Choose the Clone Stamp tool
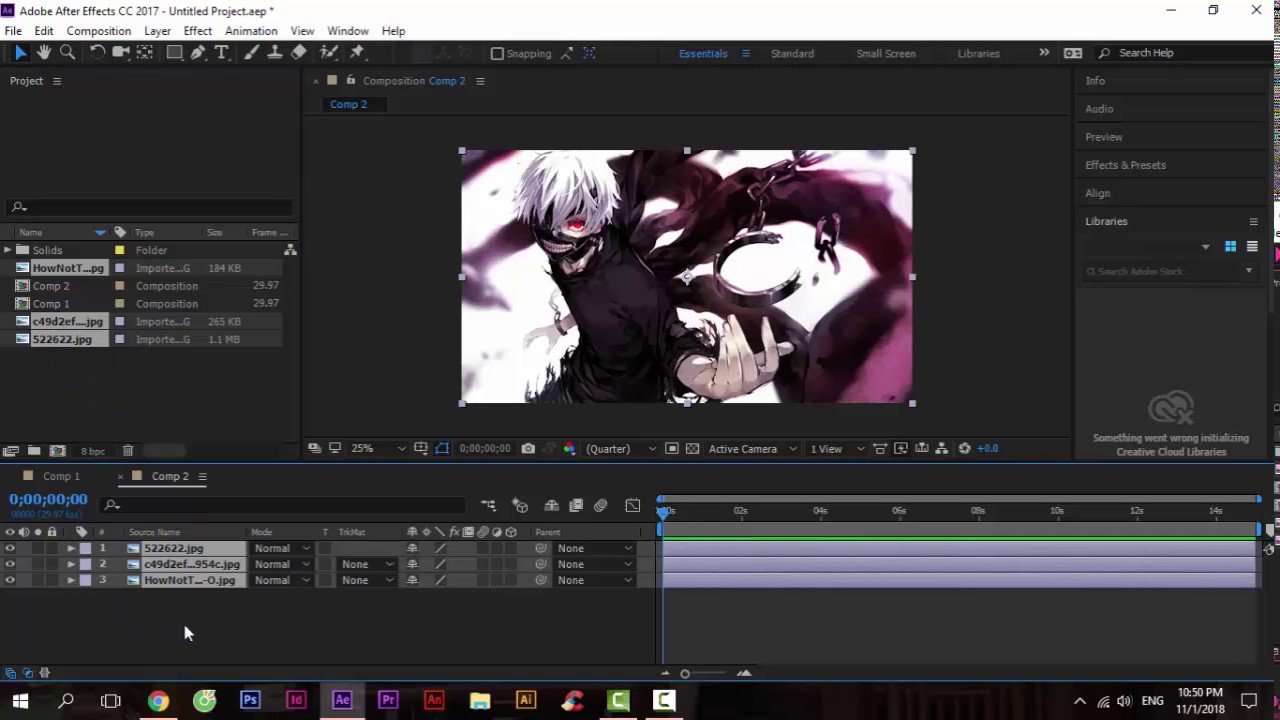Screen dimensions: 1280x720 coord(274,53)
